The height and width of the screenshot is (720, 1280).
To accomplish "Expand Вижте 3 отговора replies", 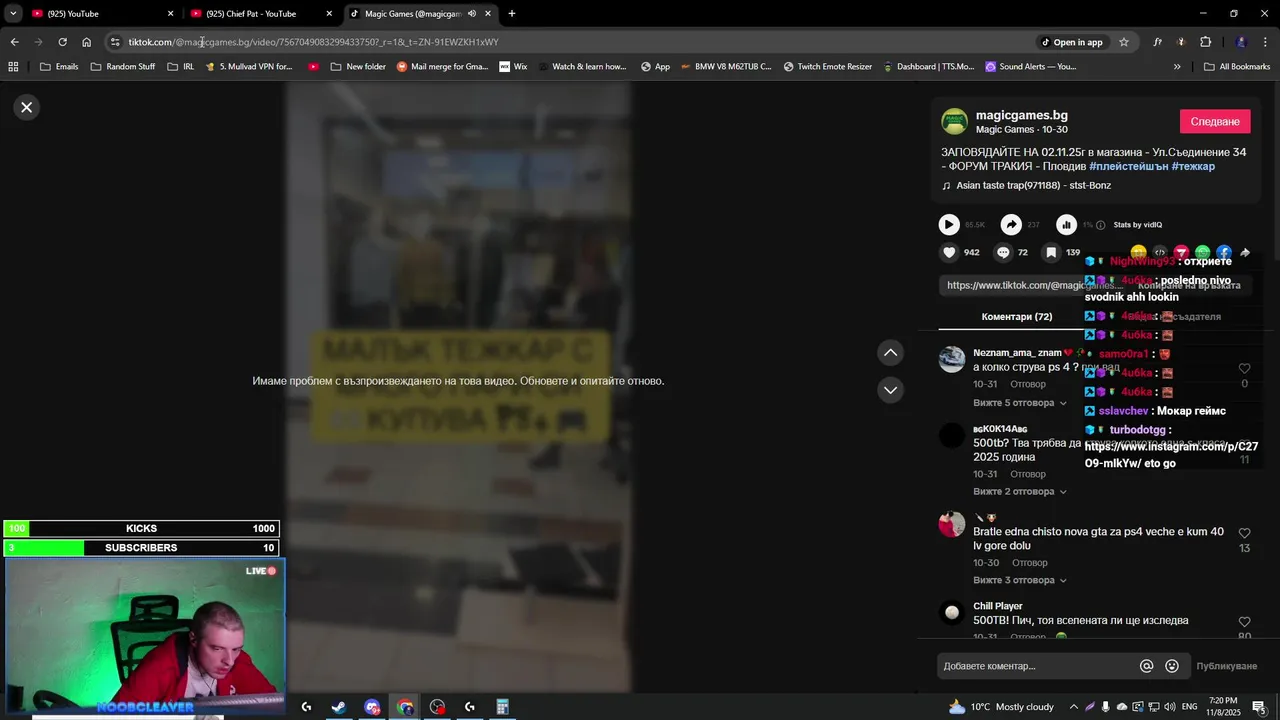I will (x=1020, y=581).
